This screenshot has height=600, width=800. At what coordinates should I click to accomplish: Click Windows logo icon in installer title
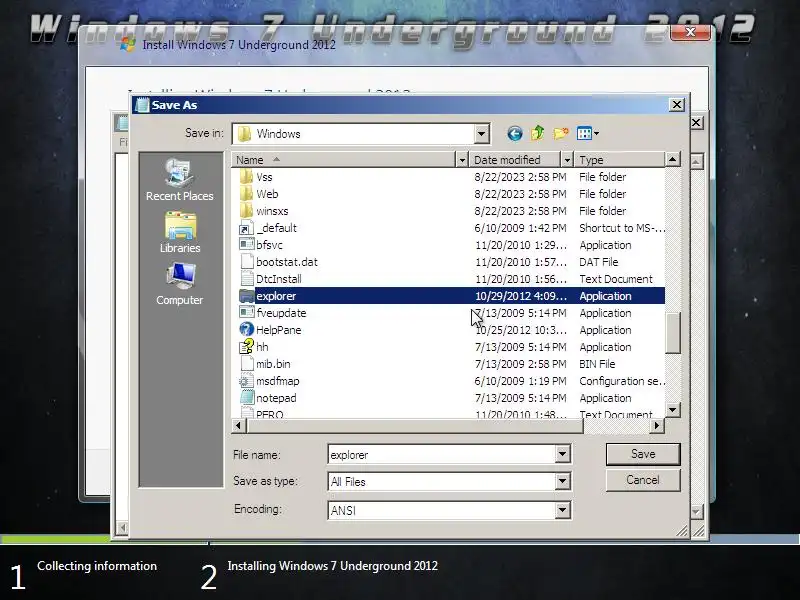coord(128,44)
